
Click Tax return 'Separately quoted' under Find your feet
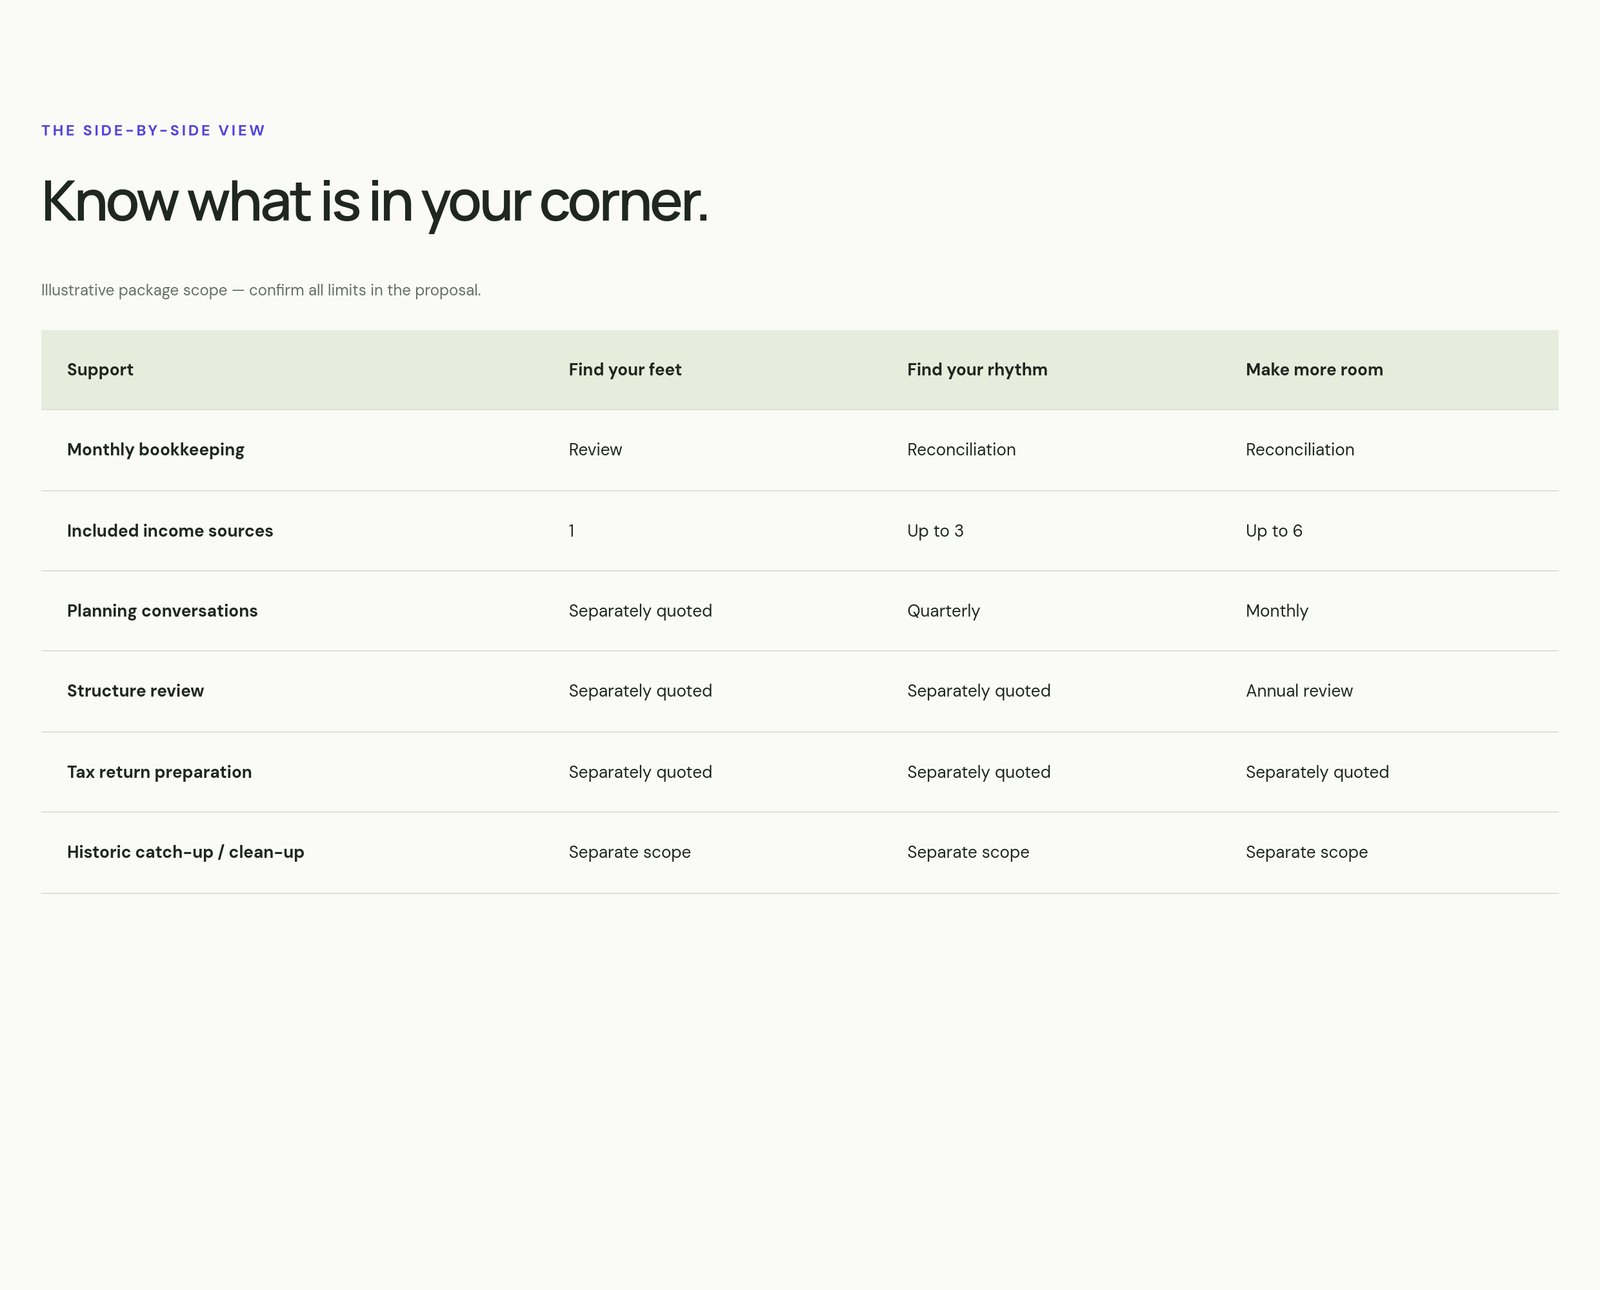click(x=640, y=772)
